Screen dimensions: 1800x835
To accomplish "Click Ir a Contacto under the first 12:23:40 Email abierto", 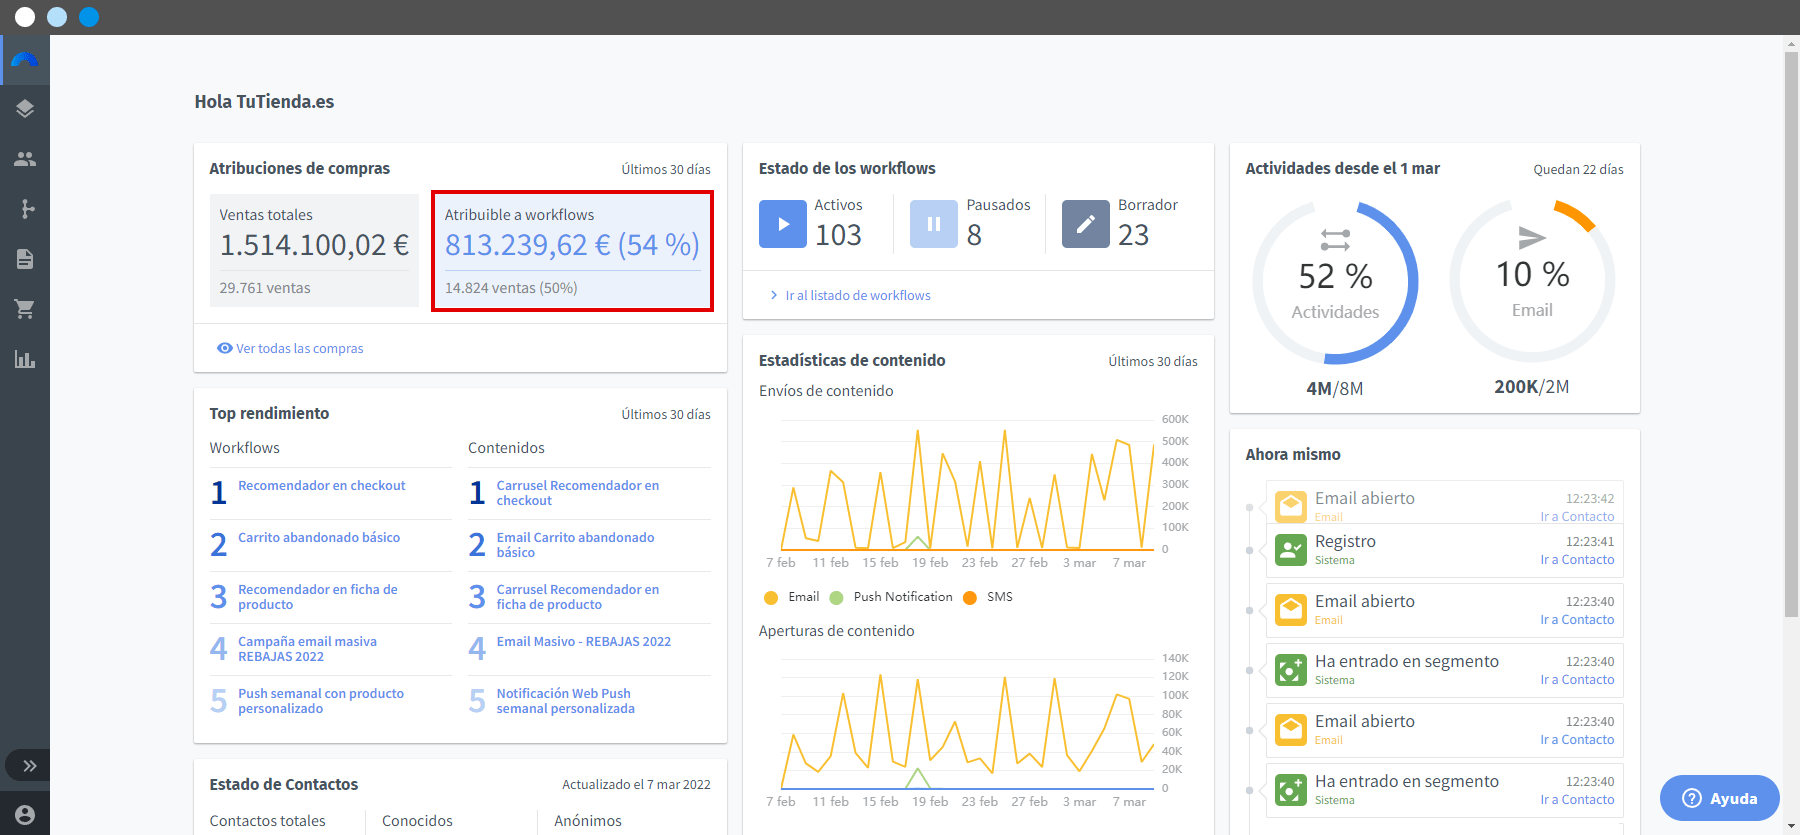I will click(x=1577, y=620).
